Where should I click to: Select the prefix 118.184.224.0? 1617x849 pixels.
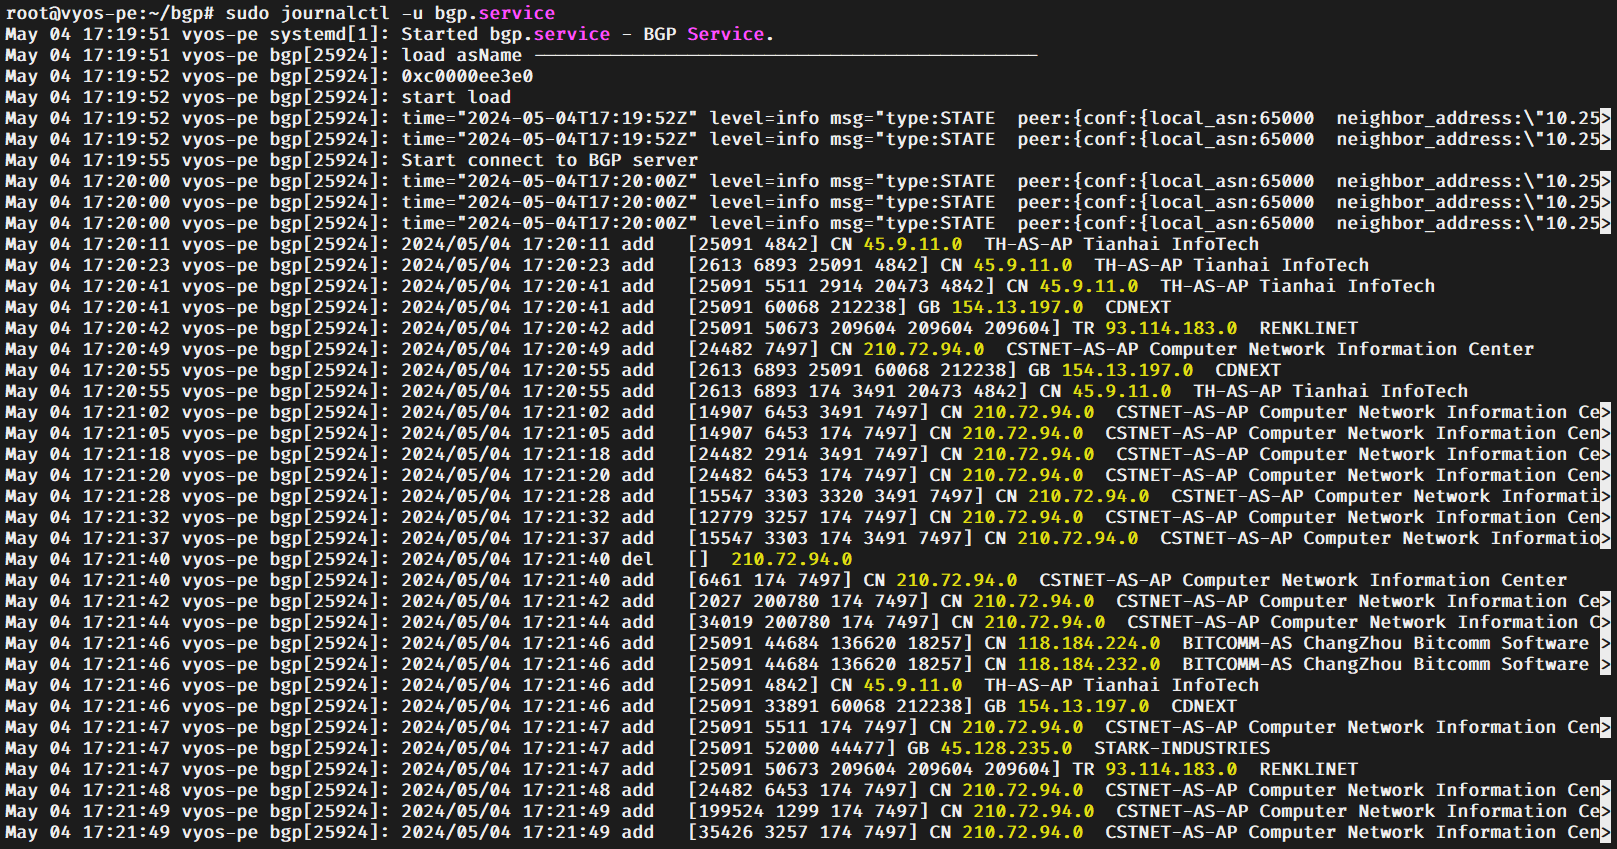click(1089, 643)
